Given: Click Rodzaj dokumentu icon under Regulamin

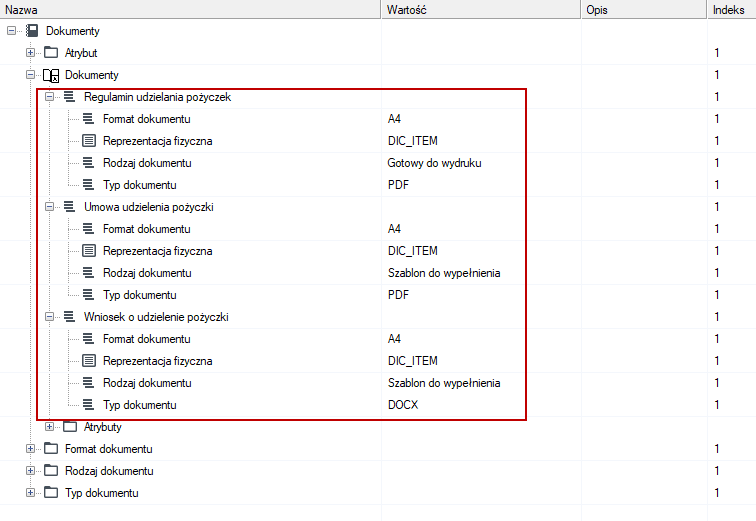Looking at the screenshot, I should pos(88,163).
